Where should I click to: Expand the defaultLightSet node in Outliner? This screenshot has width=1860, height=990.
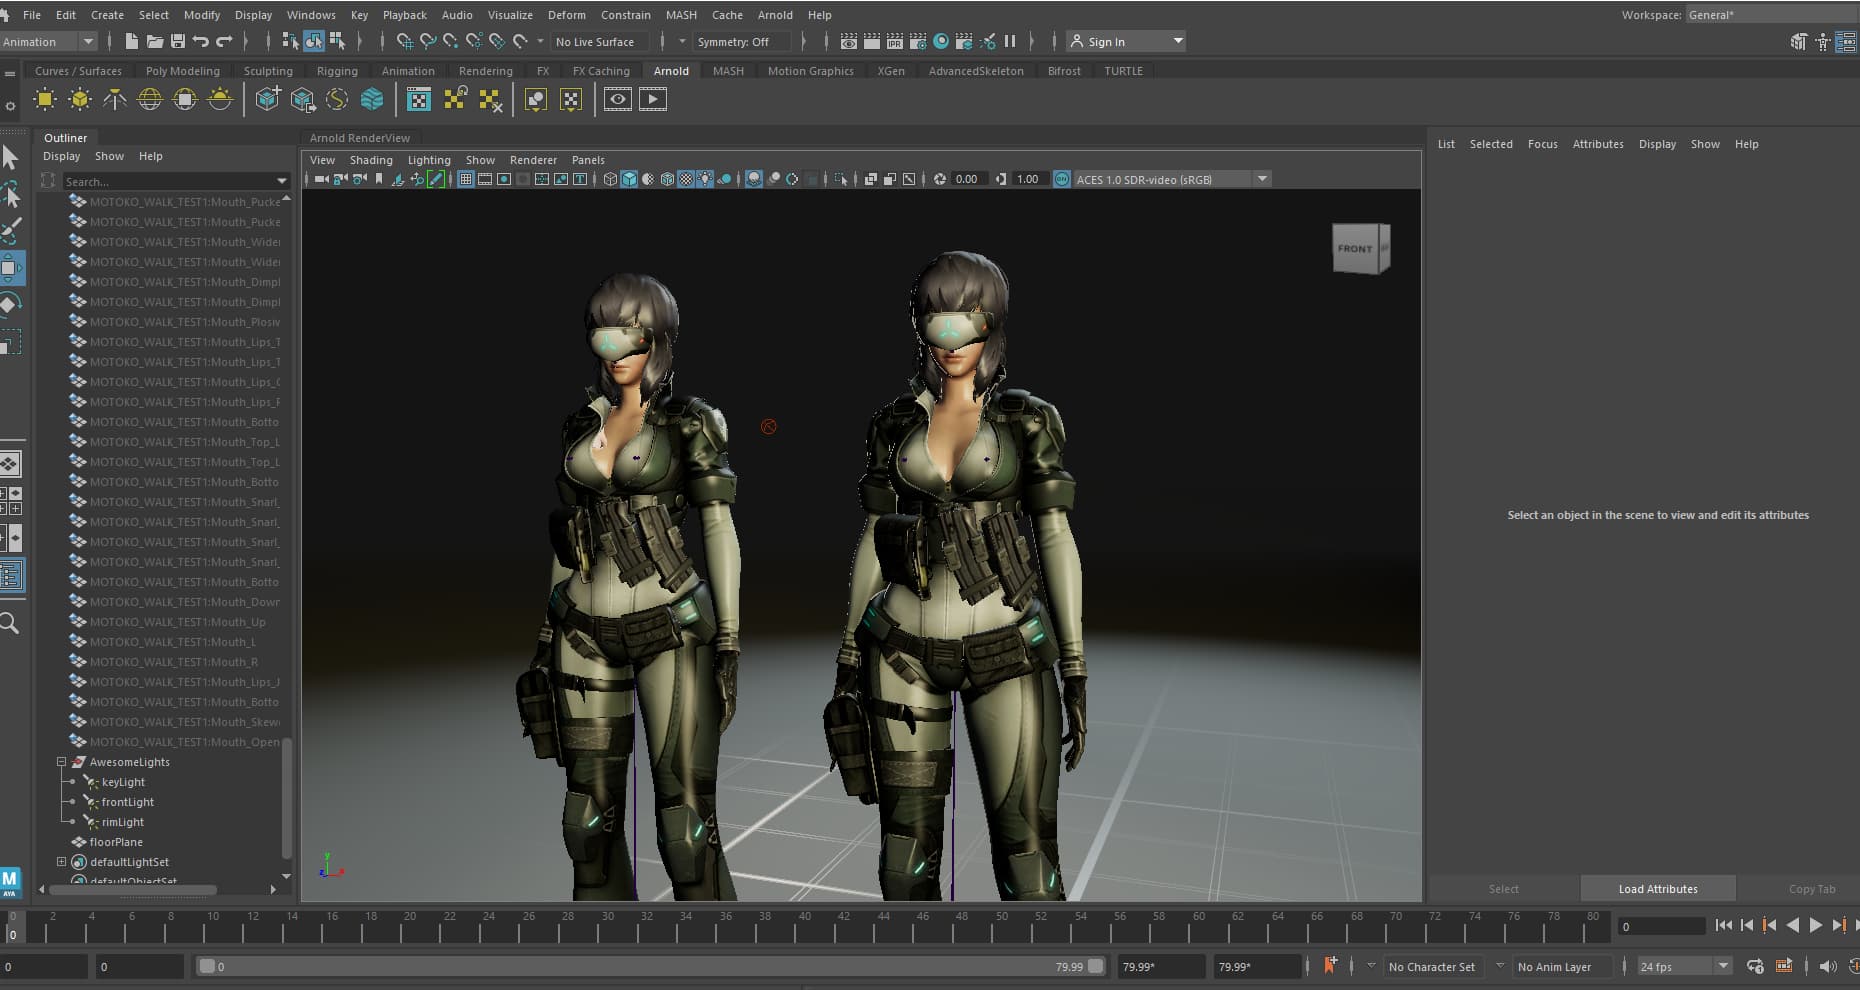(x=61, y=862)
